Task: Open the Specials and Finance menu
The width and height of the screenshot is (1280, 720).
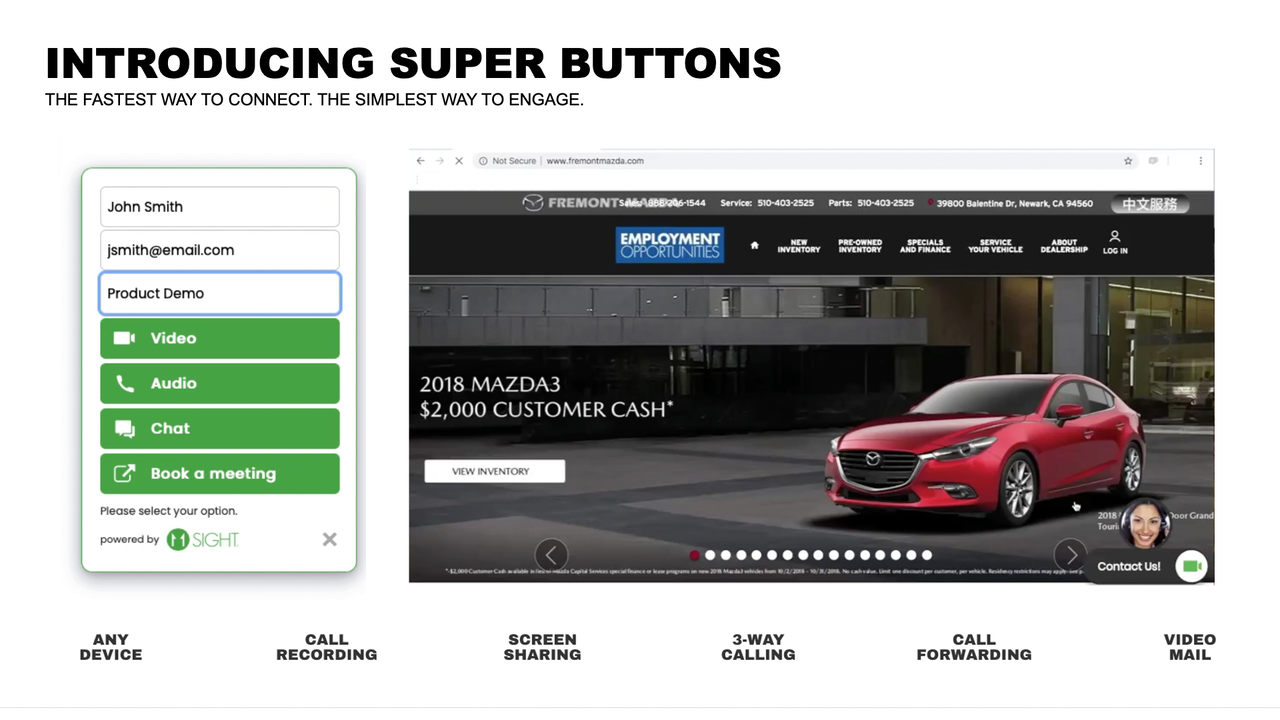Action: point(925,246)
